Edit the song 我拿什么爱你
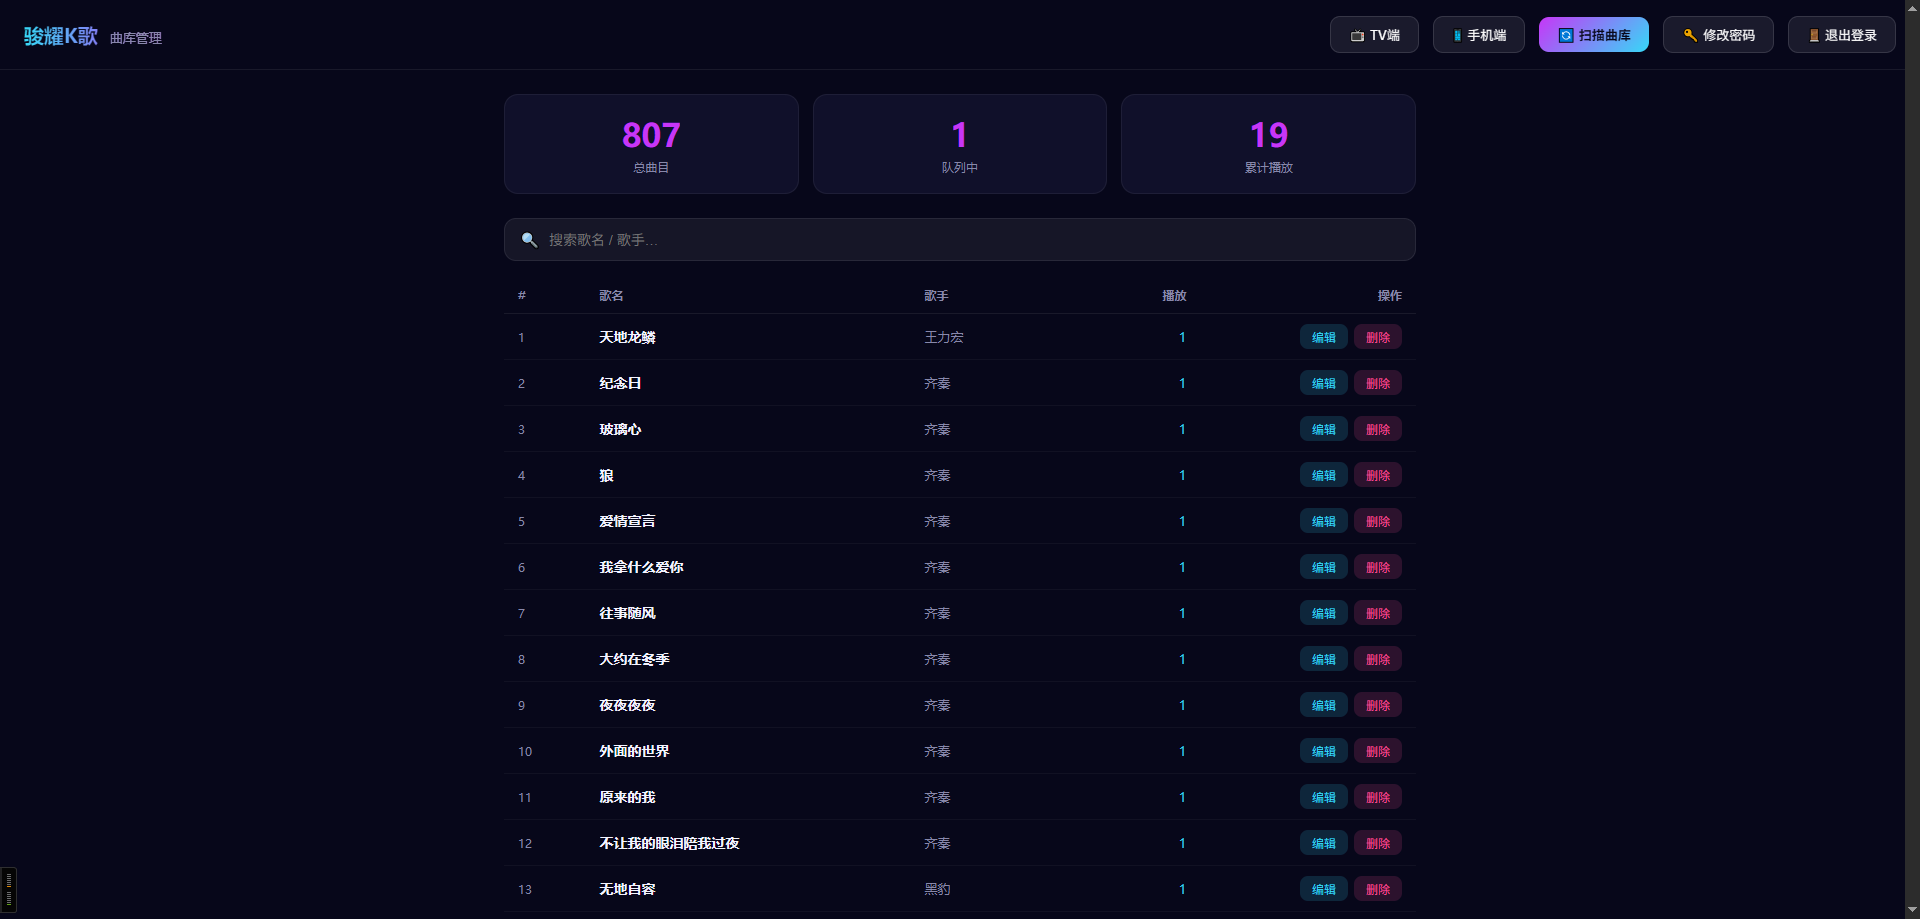The image size is (1920, 919). [1323, 567]
